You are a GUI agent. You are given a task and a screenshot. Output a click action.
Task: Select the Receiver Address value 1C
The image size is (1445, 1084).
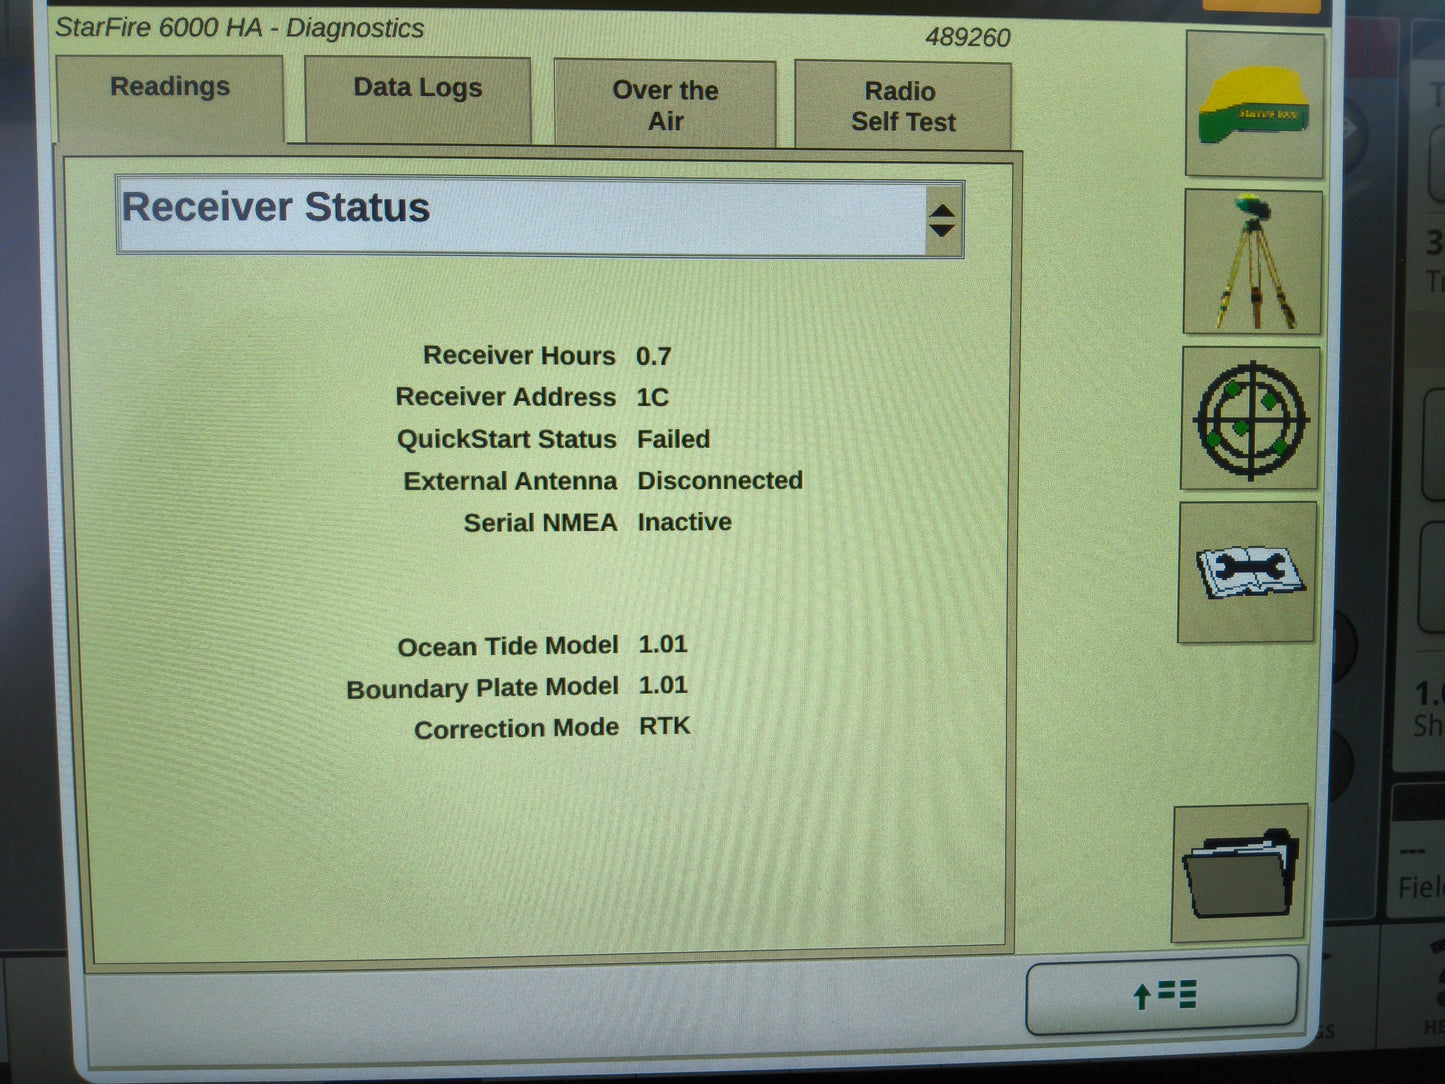click(x=652, y=397)
